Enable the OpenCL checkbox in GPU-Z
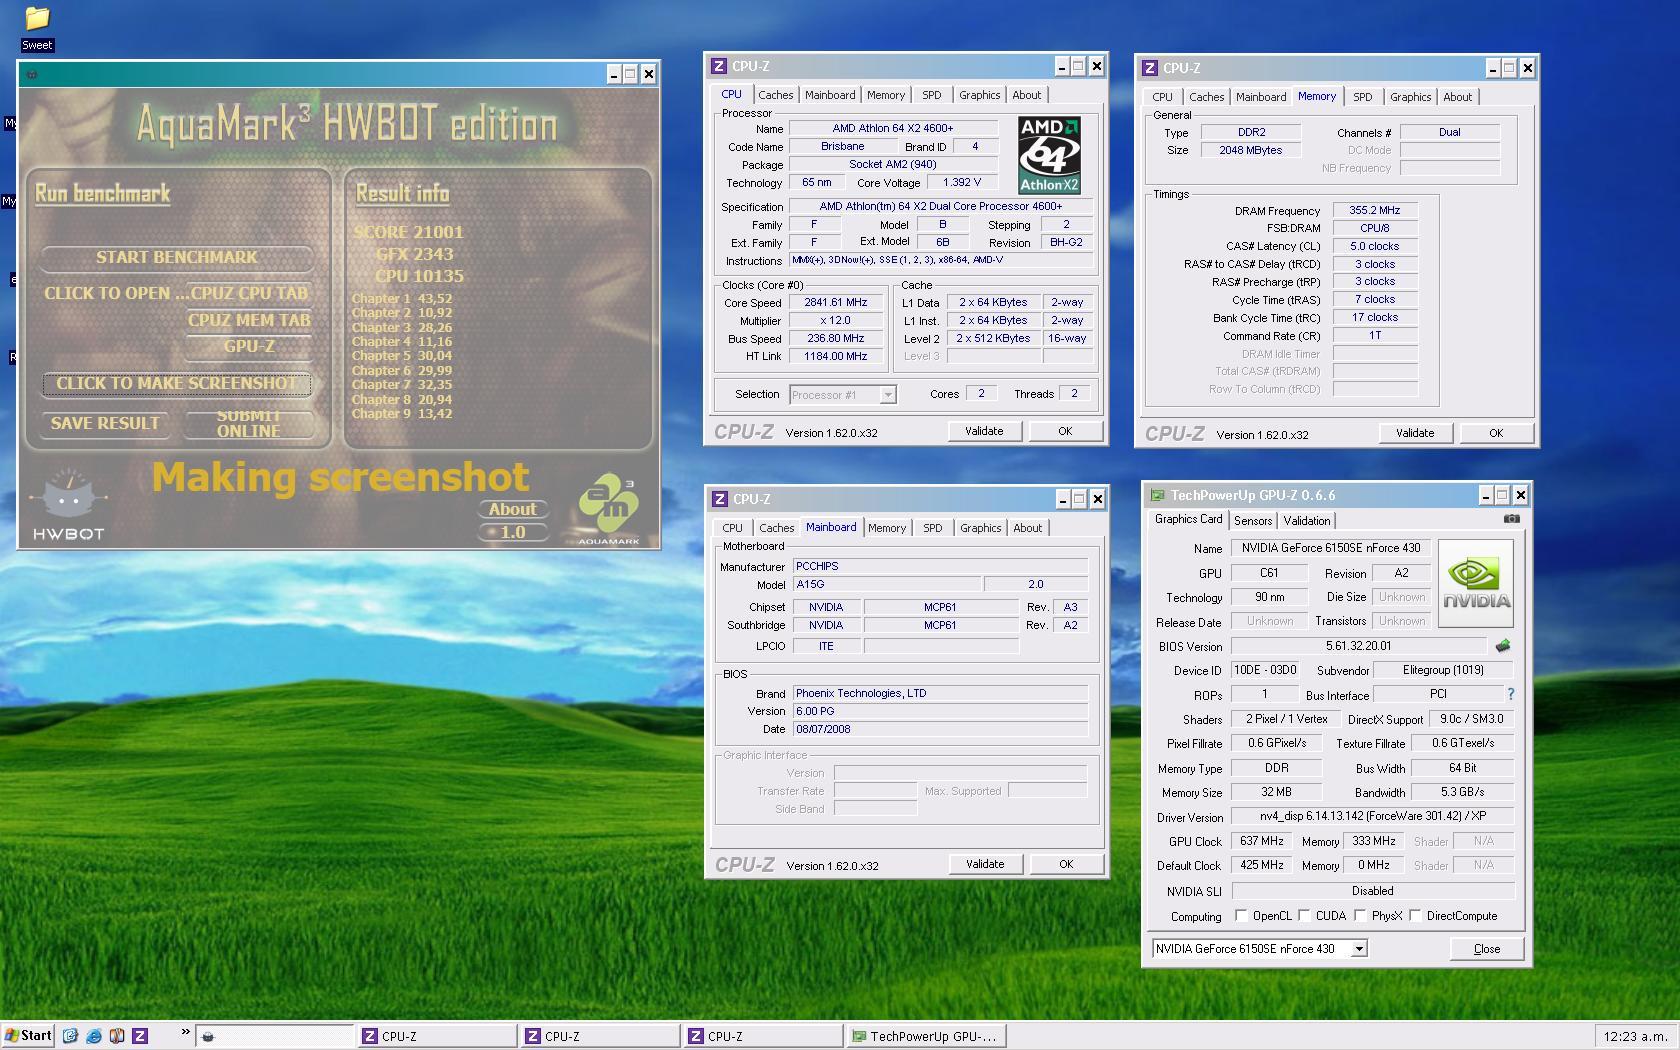This screenshot has height=1050, width=1680. (x=1241, y=916)
